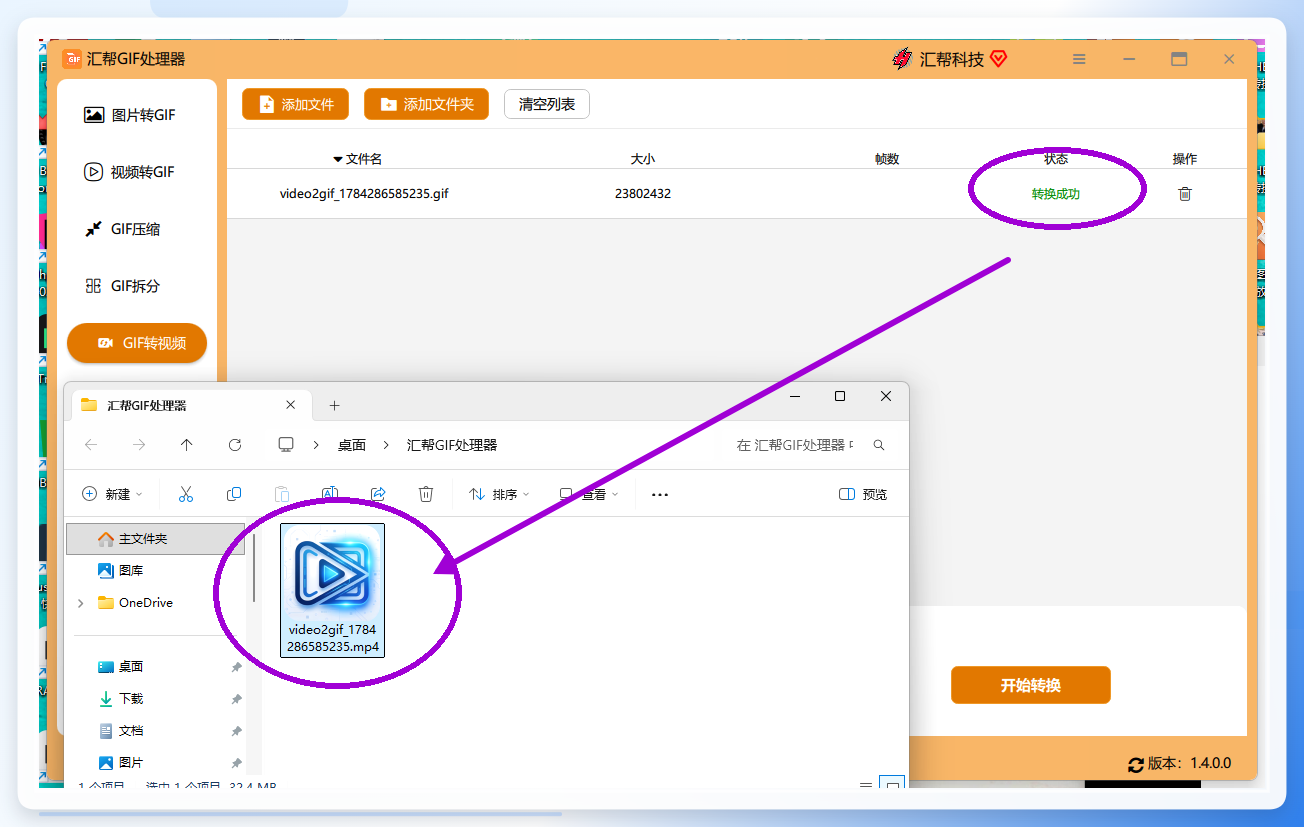Click the 汇帮科技 logo in title bar

click(x=950, y=59)
